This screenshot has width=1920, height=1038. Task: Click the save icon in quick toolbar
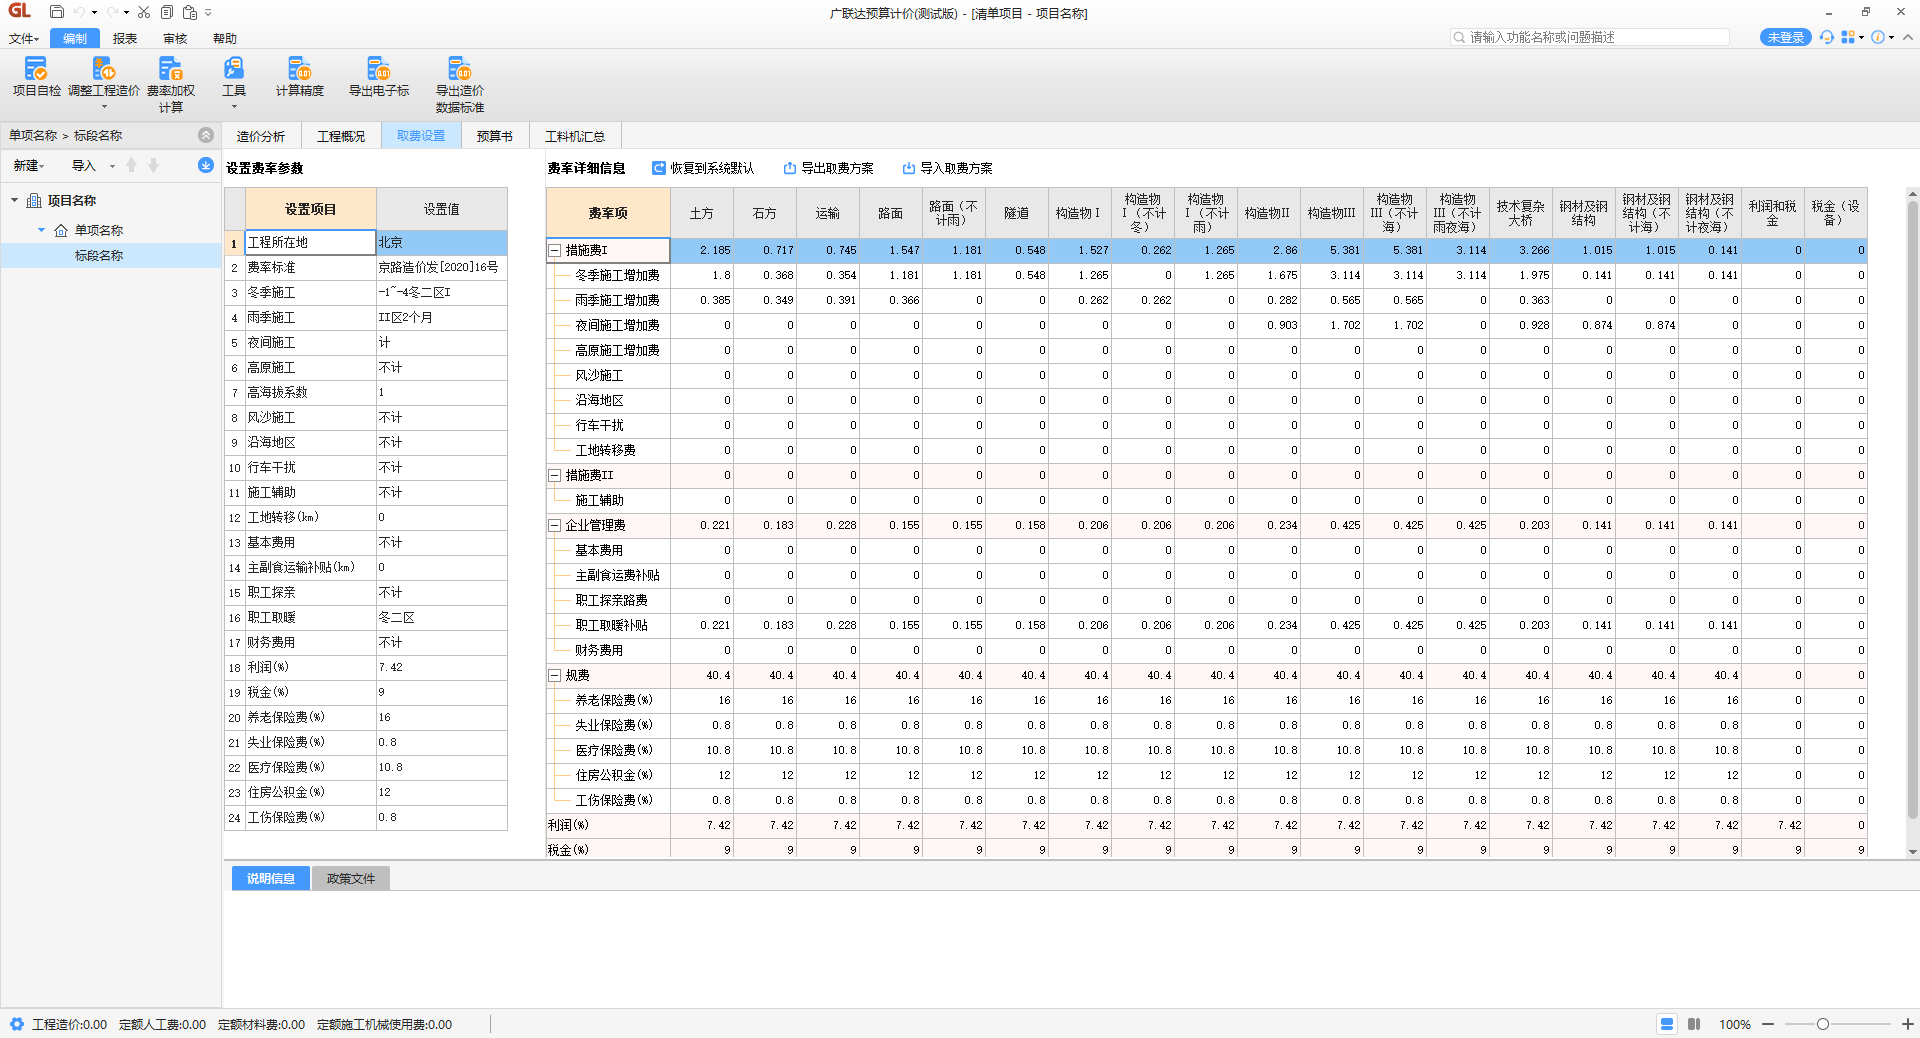pyautogui.click(x=57, y=12)
